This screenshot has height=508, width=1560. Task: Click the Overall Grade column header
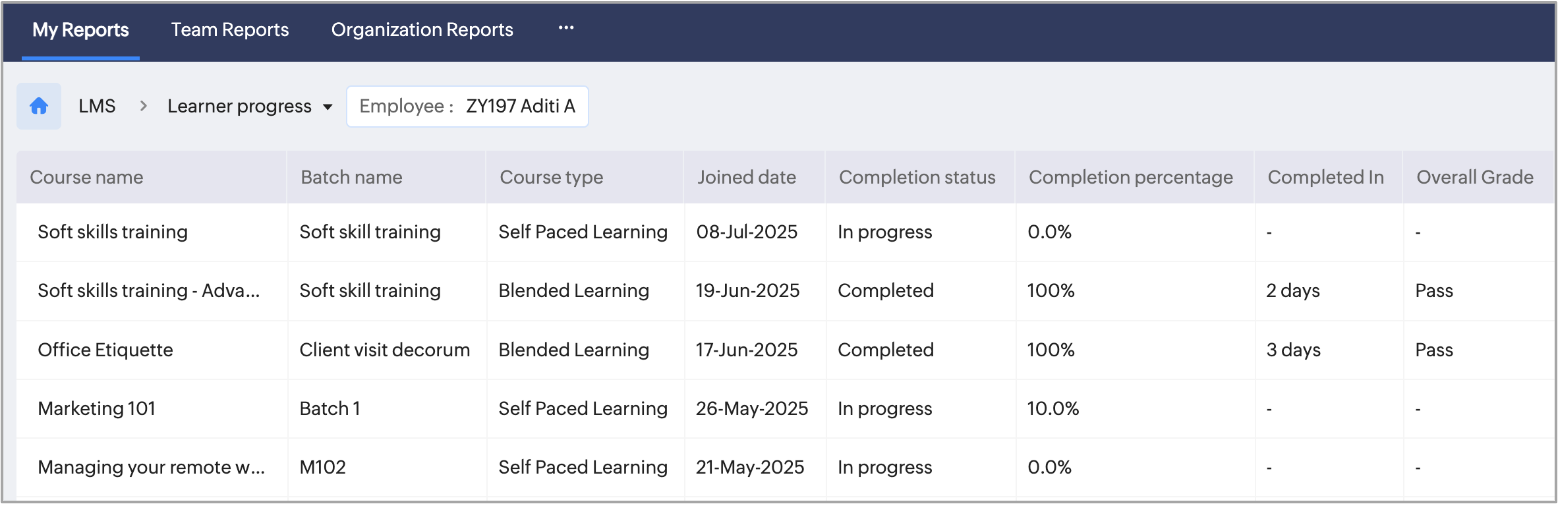1474,177
